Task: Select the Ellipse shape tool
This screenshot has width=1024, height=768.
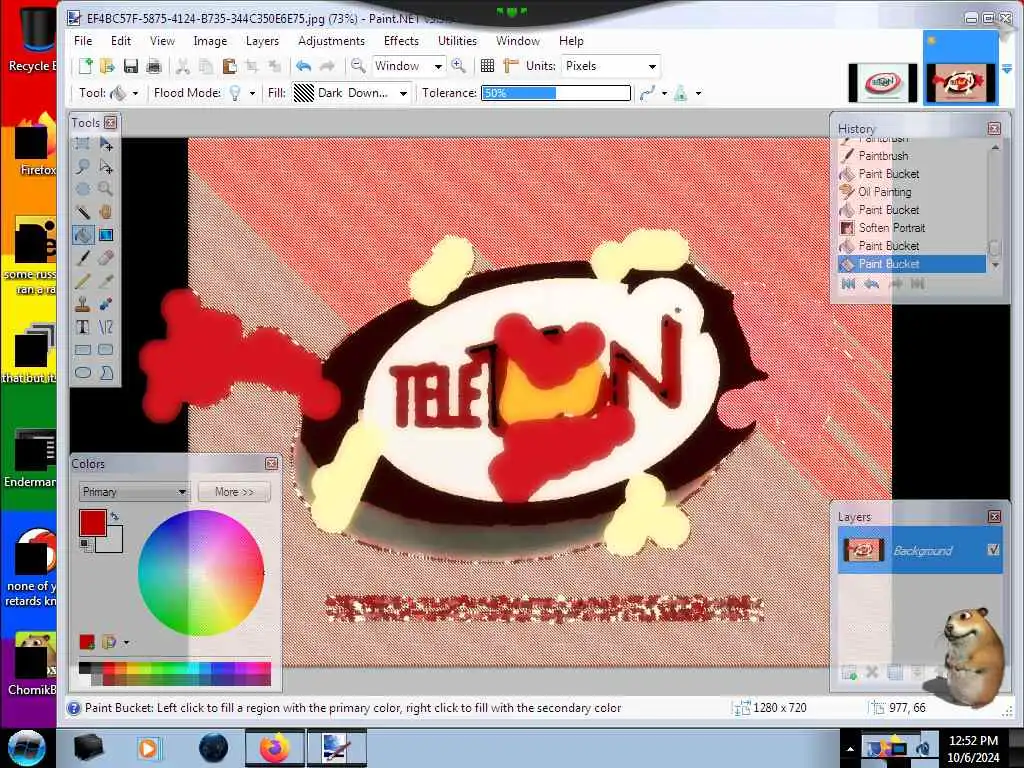Action: [x=83, y=373]
